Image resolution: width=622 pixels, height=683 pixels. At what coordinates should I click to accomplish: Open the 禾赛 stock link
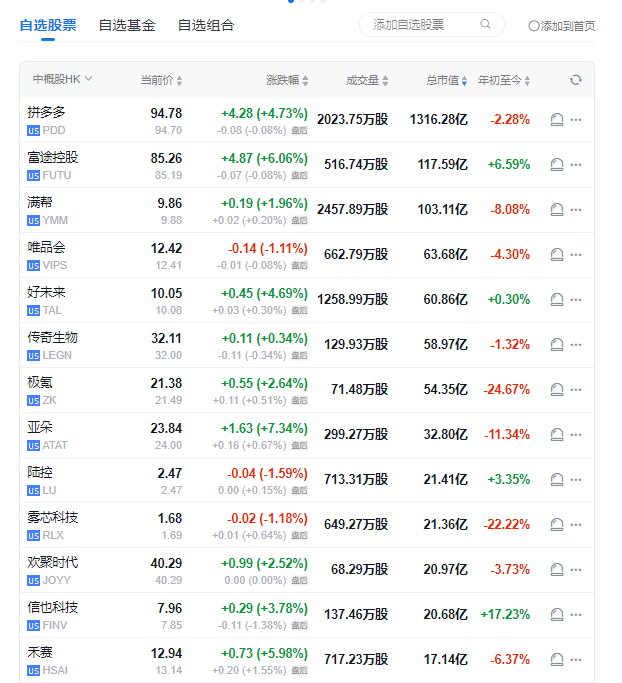(x=40, y=653)
